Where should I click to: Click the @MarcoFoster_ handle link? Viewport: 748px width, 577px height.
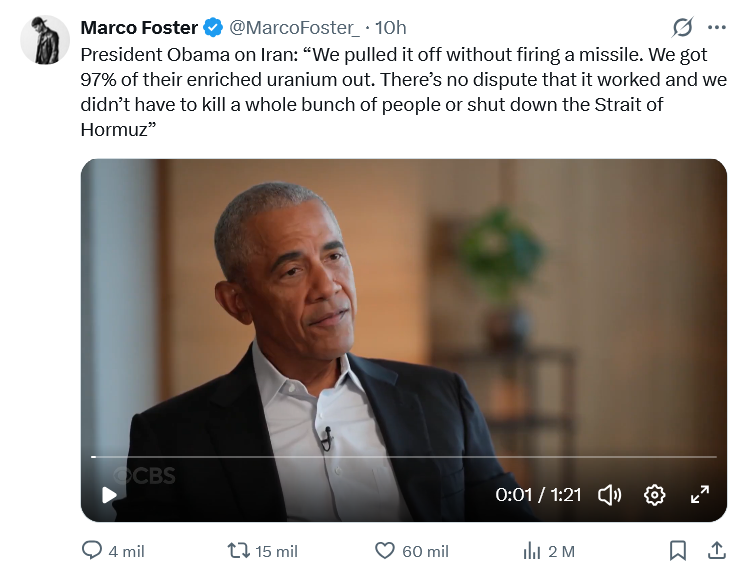pos(295,28)
